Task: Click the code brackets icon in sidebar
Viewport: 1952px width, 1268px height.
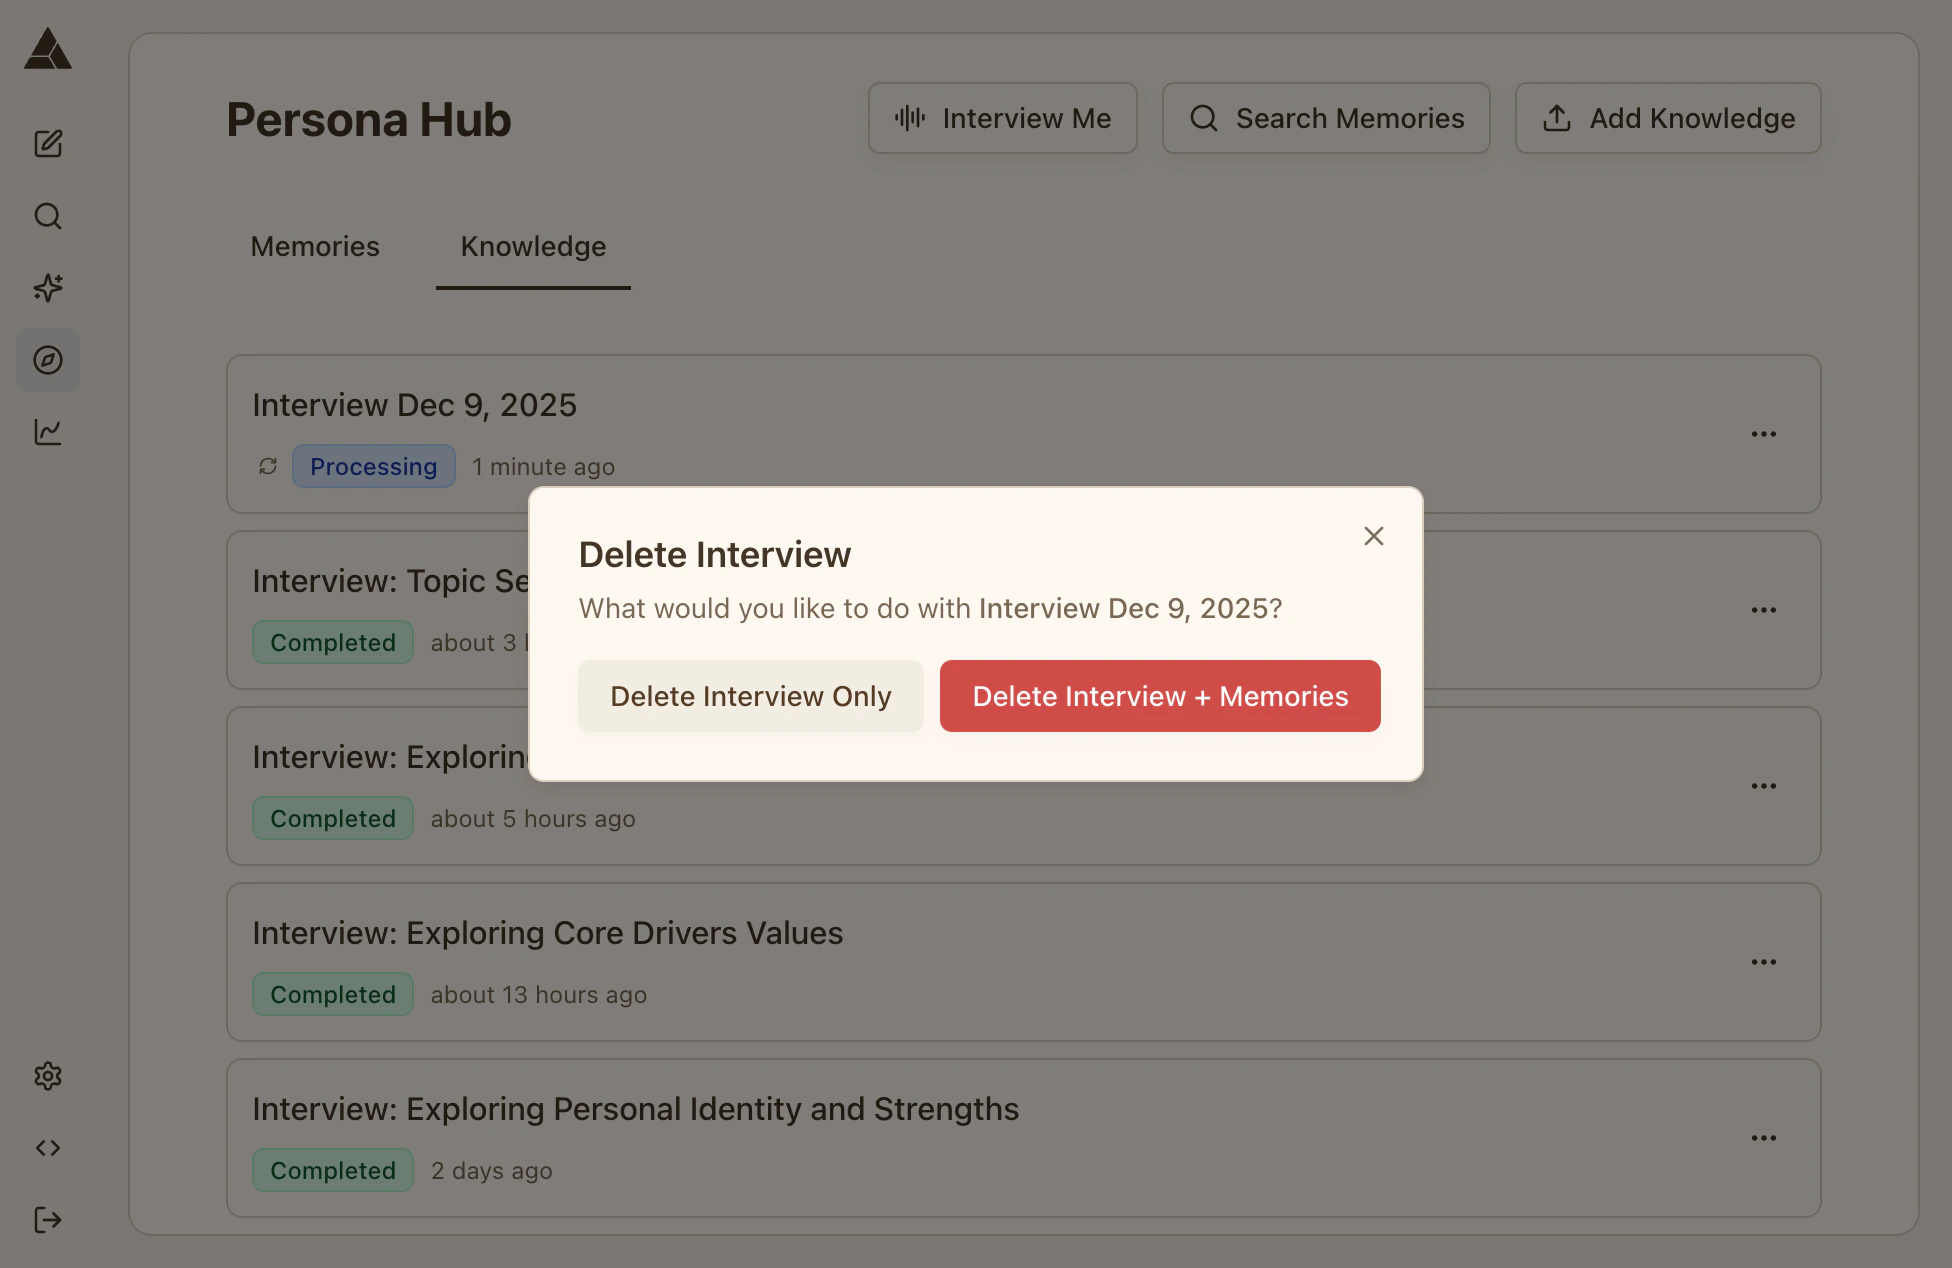Action: 48,1148
